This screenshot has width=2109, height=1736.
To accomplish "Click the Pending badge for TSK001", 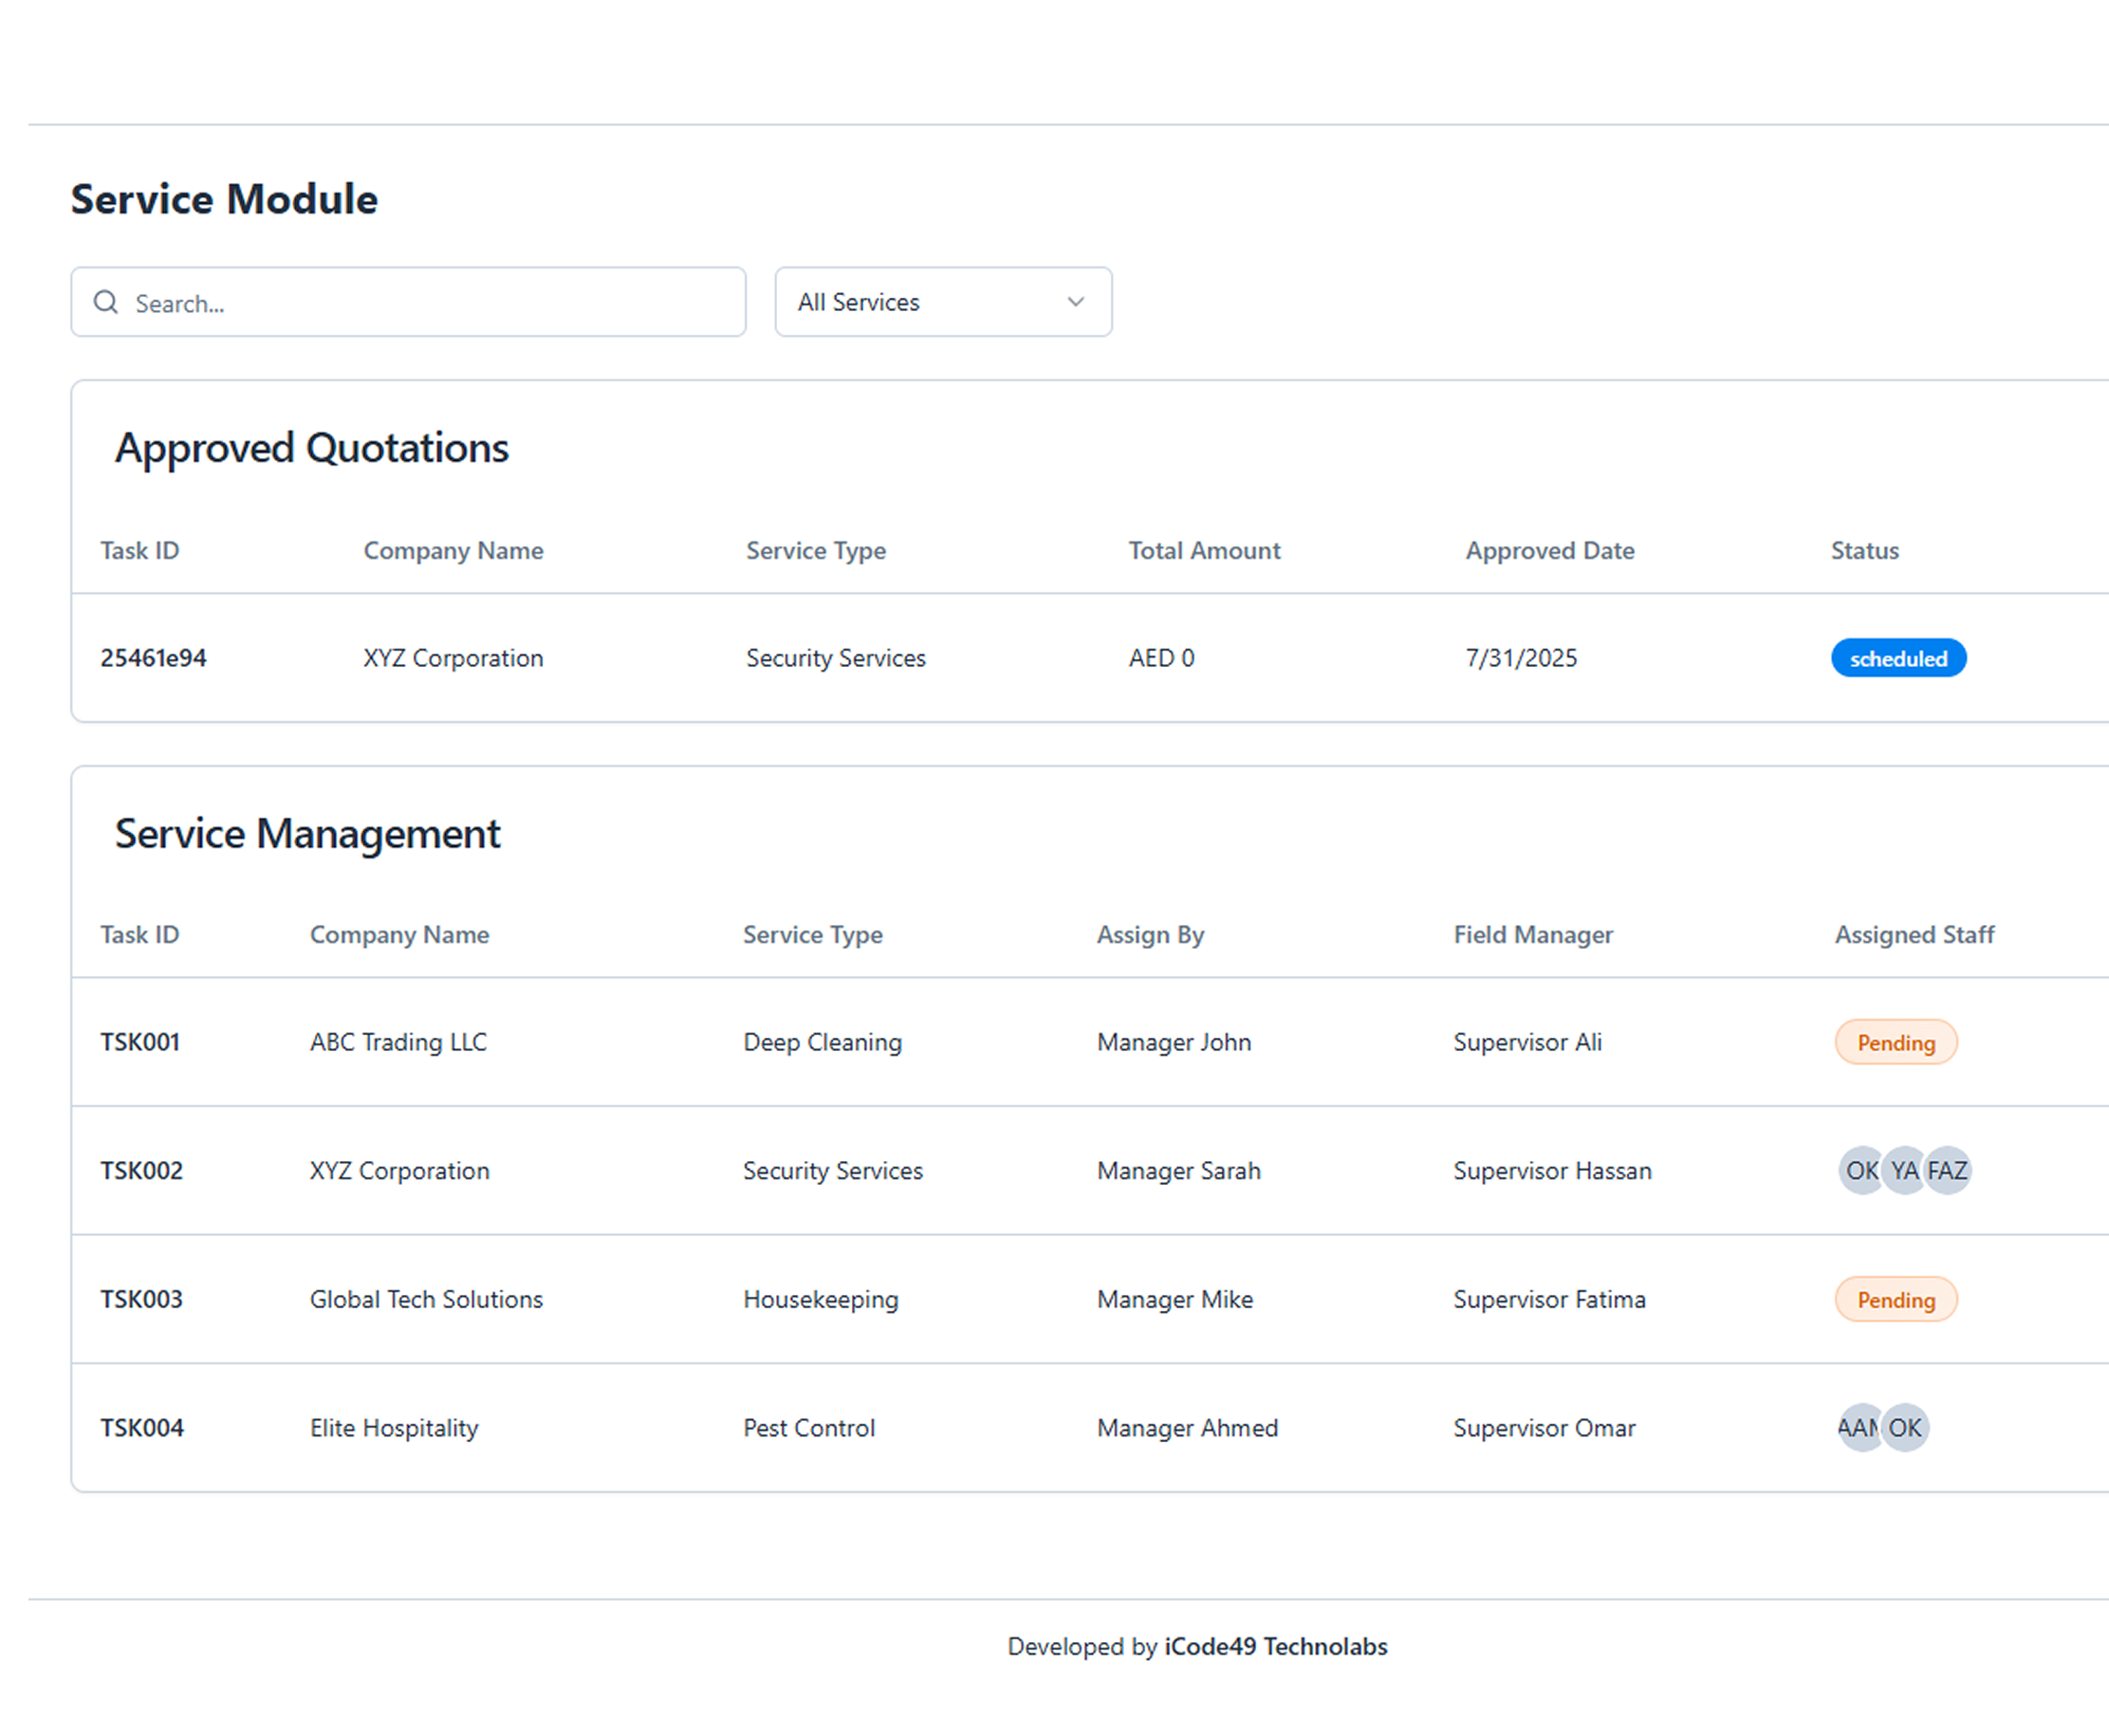I will tap(1895, 1042).
